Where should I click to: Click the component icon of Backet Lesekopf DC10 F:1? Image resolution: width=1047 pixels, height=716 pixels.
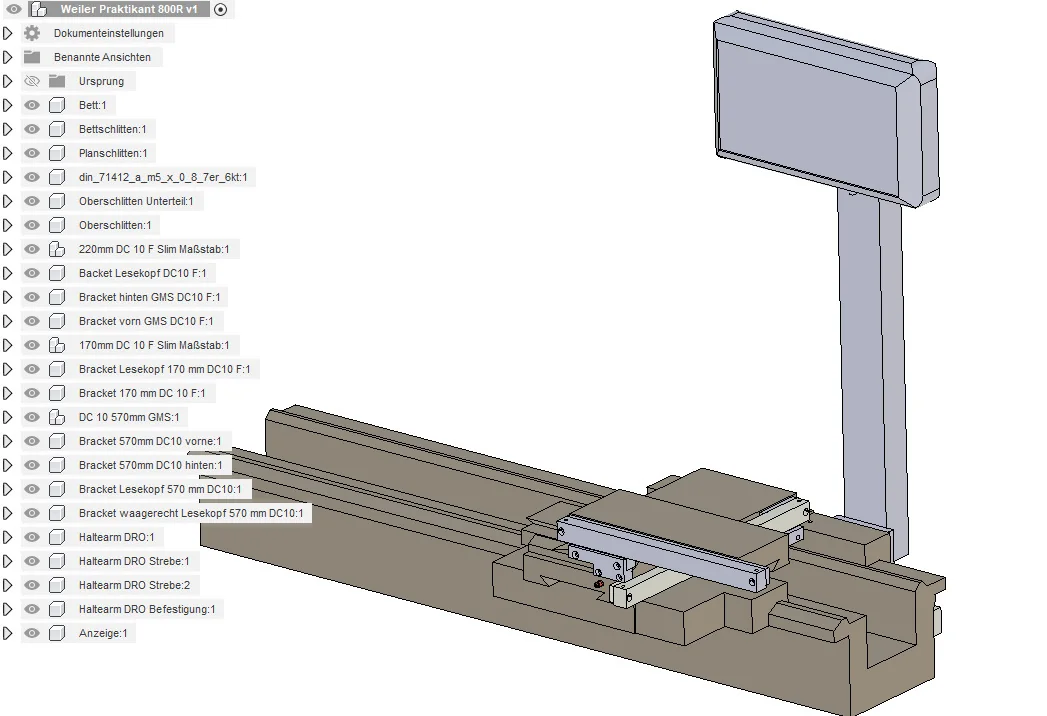click(57, 273)
